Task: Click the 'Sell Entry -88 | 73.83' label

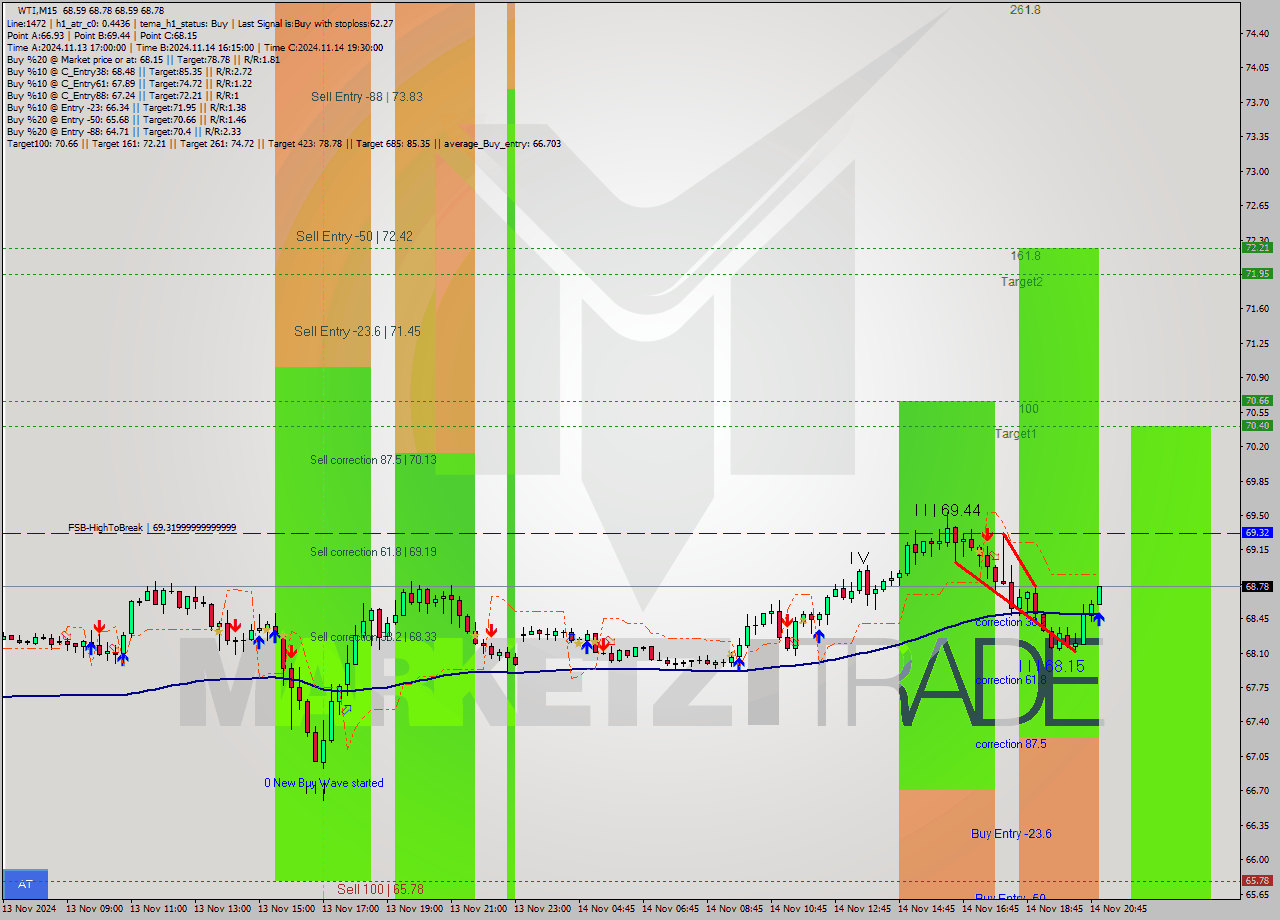Action: pyautogui.click(x=366, y=97)
